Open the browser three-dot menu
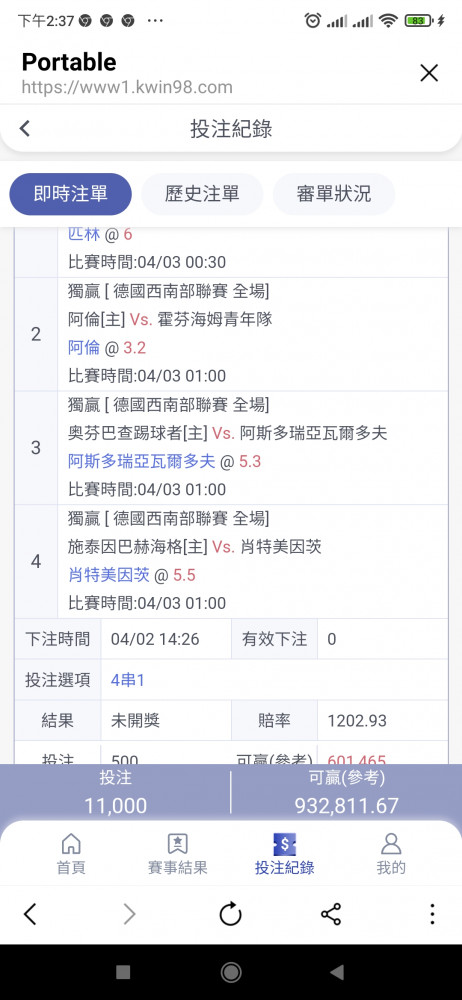This screenshot has width=462, height=1000. point(432,915)
